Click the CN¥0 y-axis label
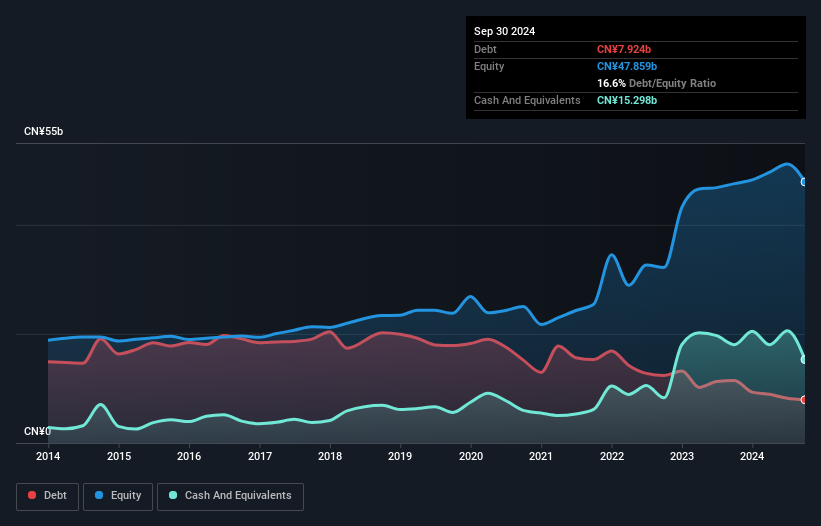 [37, 431]
